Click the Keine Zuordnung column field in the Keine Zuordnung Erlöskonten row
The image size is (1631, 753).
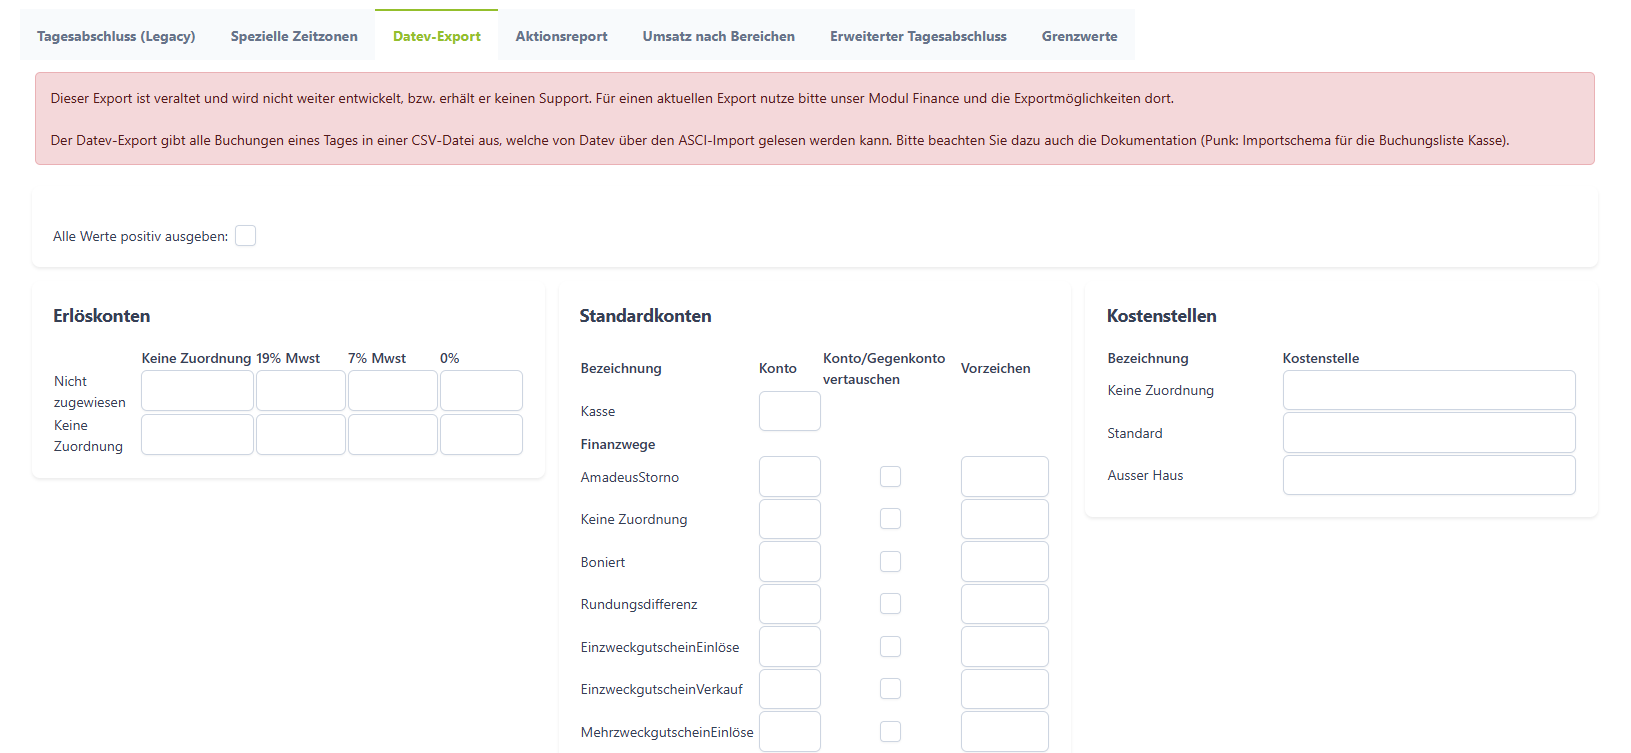click(197, 435)
